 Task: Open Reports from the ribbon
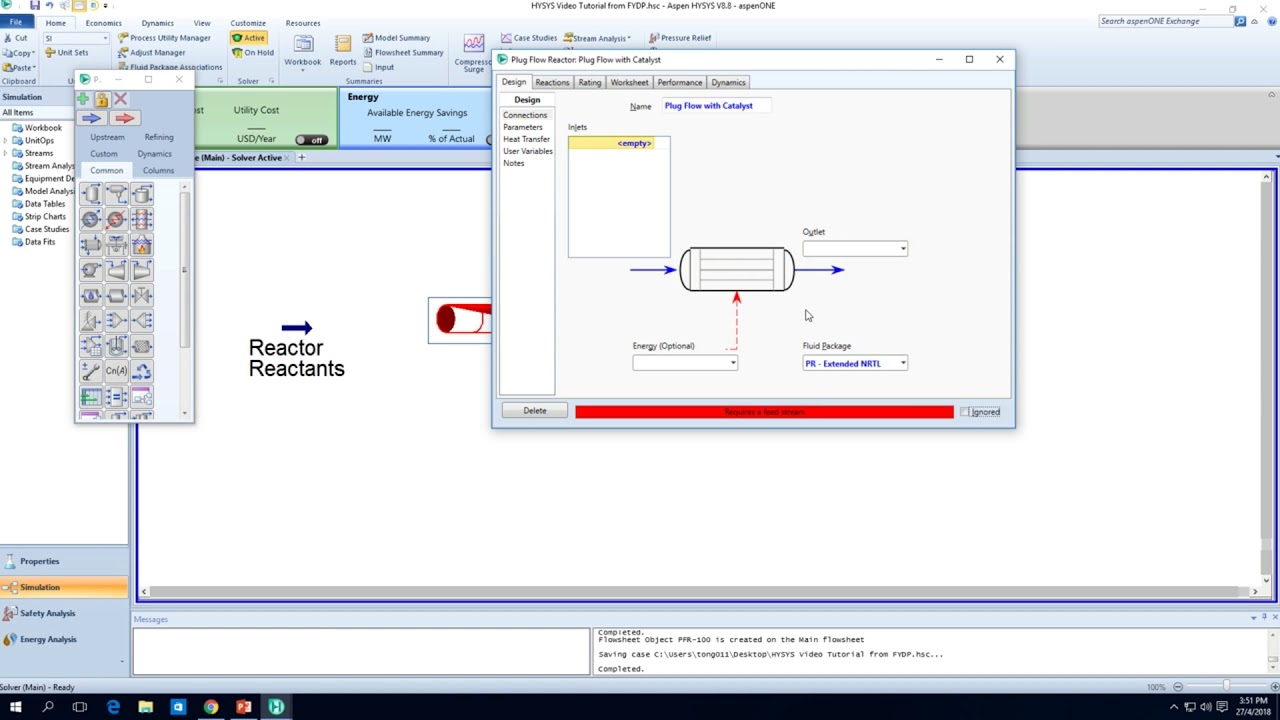343,50
